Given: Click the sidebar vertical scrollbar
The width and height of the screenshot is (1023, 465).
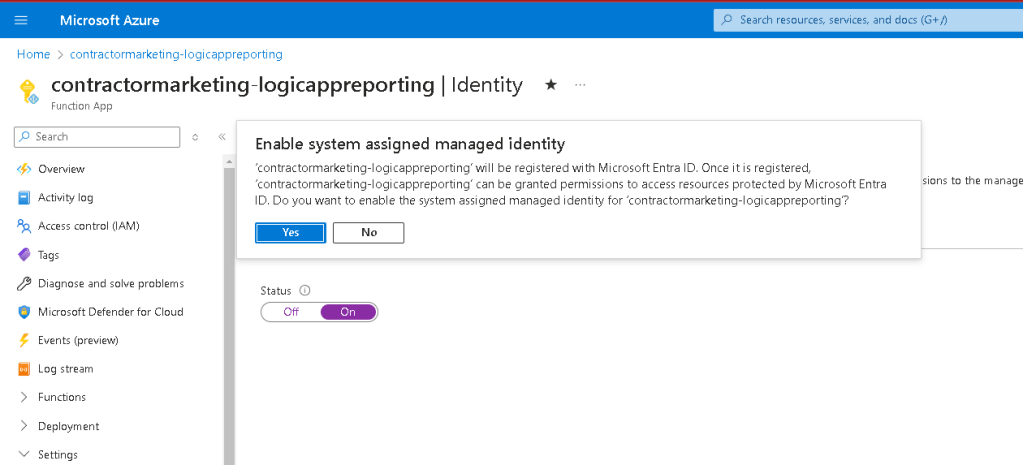Looking at the screenshot, I should (x=228, y=316).
